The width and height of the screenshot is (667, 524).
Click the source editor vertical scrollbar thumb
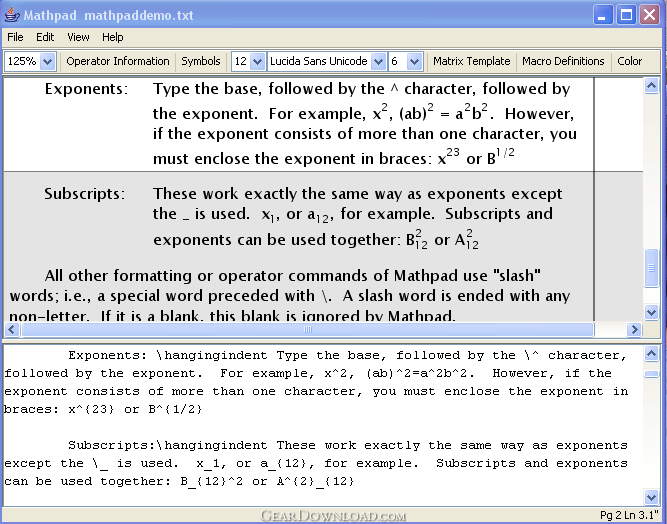[x=651, y=374]
